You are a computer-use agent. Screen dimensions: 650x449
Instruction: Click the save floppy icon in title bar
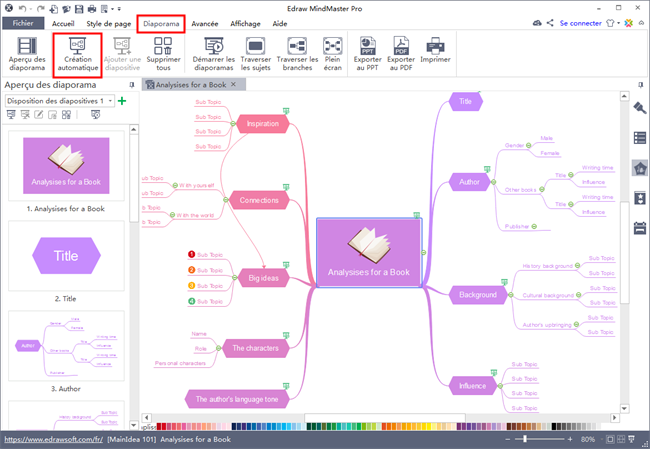[79, 8]
